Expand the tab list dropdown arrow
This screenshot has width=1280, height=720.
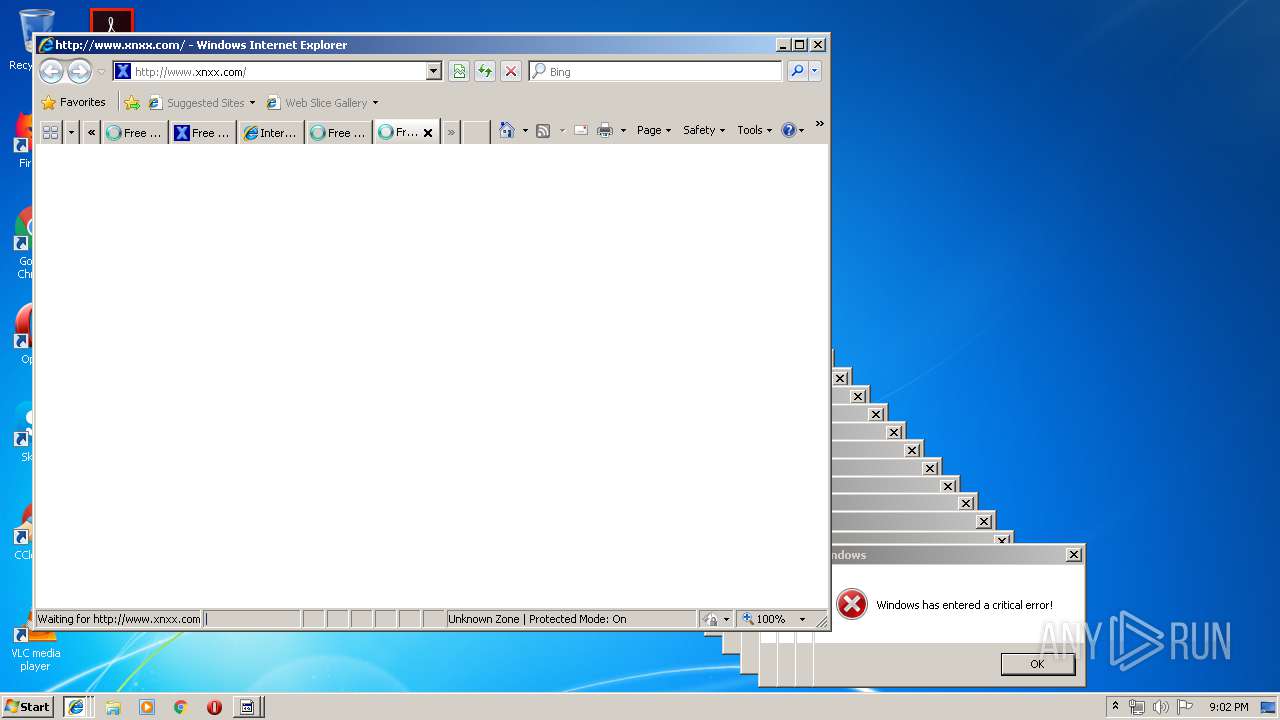pos(71,132)
